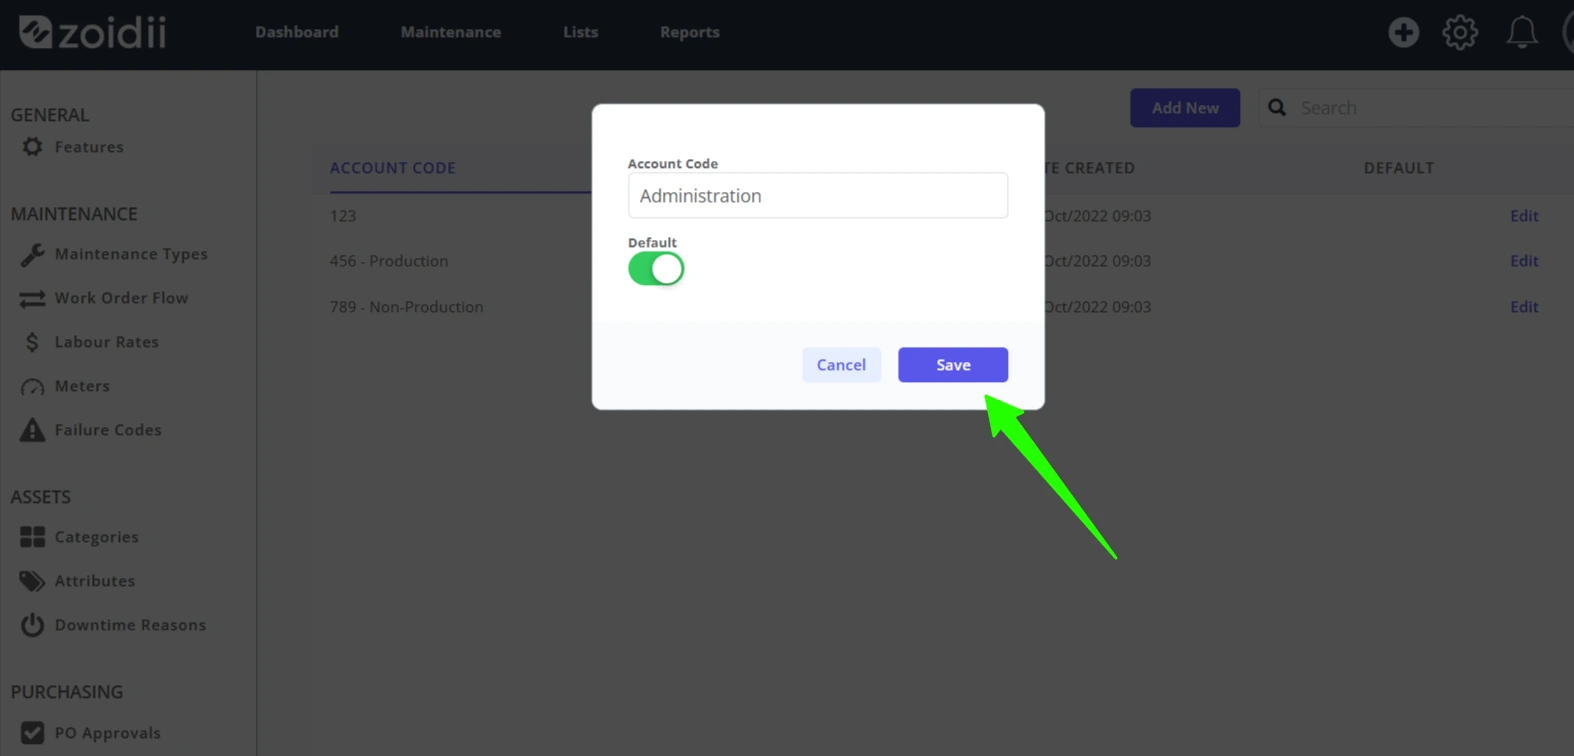Click the Maintenance Types wrench icon
Viewport: 1574px width, 756px height.
pyautogui.click(x=32, y=255)
